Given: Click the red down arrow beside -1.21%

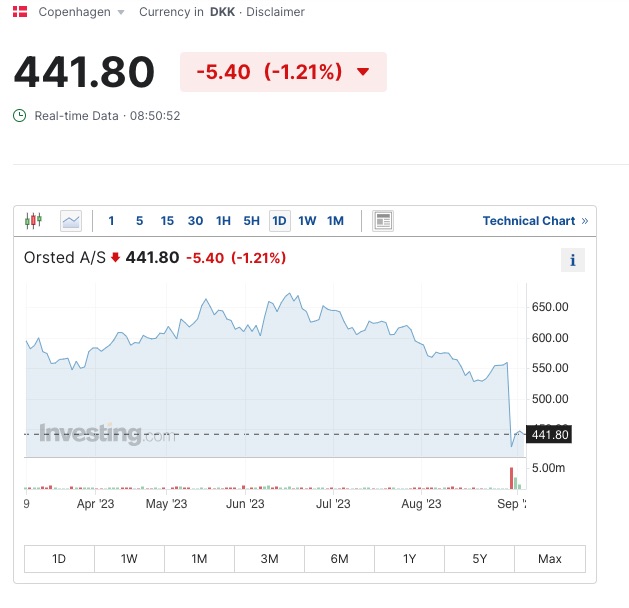Looking at the screenshot, I should pos(363,72).
